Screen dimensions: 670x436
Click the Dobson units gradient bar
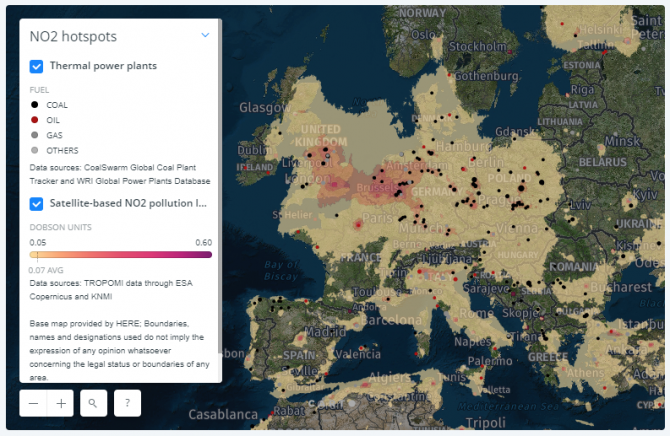click(x=120, y=255)
